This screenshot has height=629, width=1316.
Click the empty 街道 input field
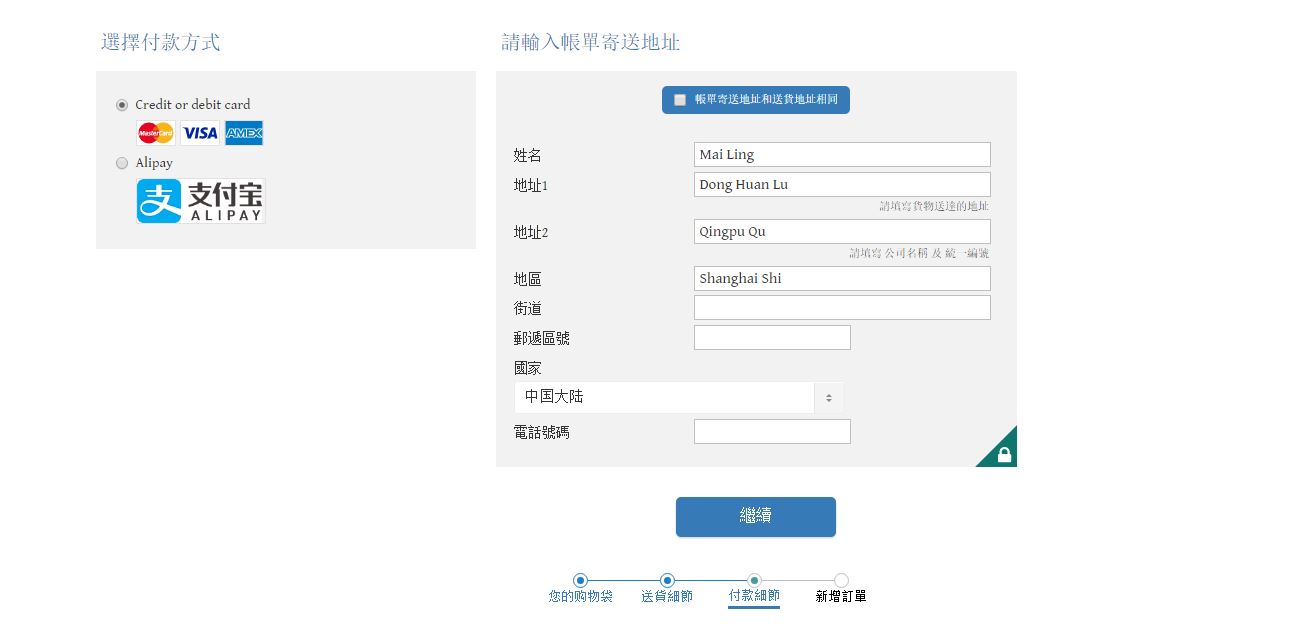pyautogui.click(x=842, y=307)
